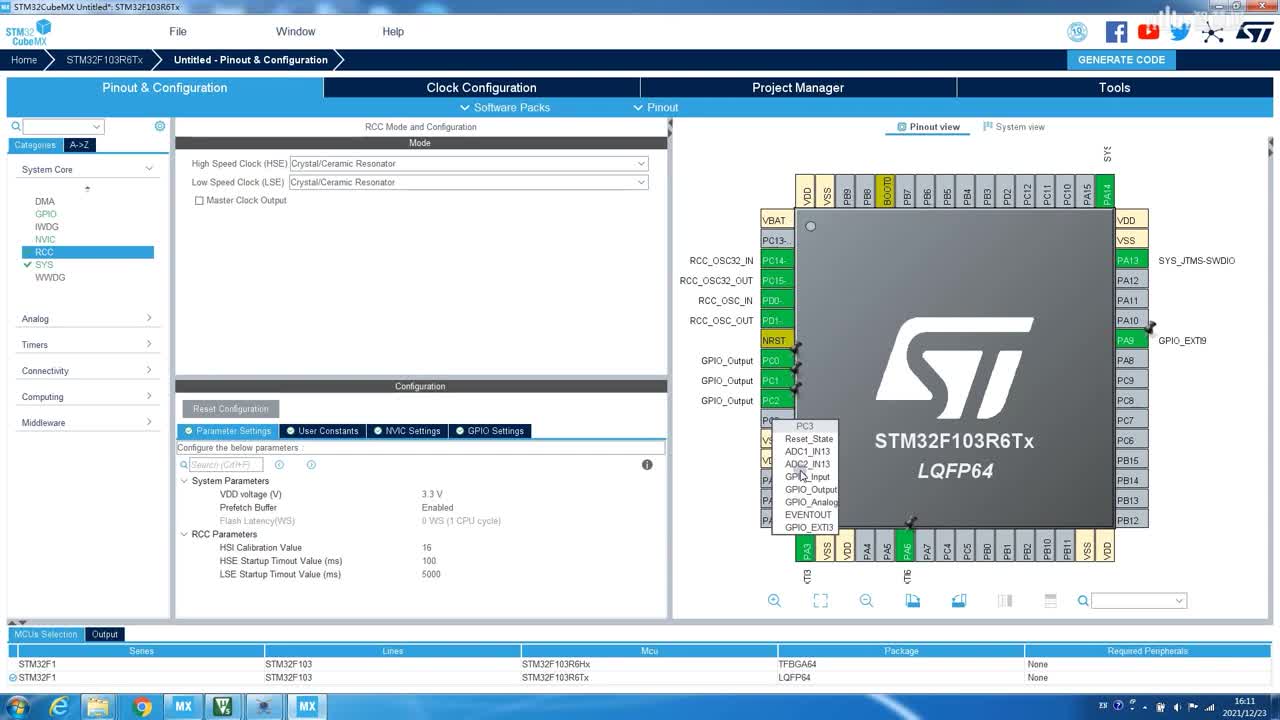Select the A->Z tab
Image resolution: width=1280 pixels, height=720 pixels.
coord(79,145)
